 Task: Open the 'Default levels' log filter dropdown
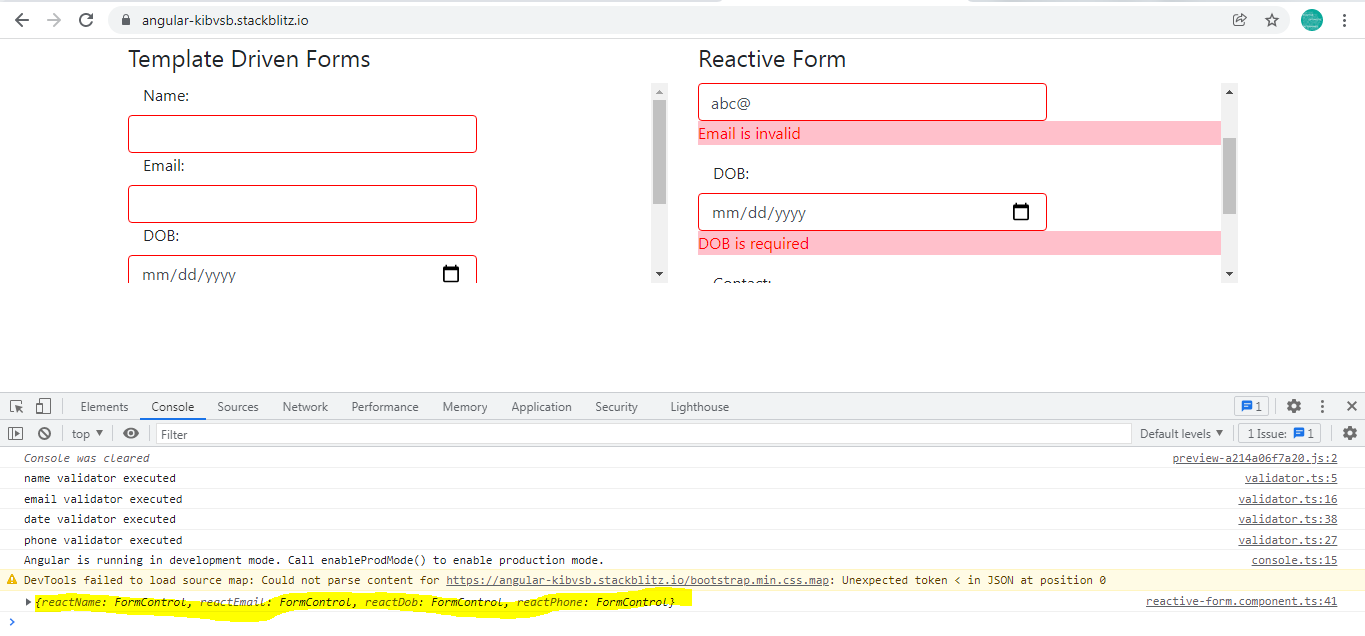tap(1181, 432)
